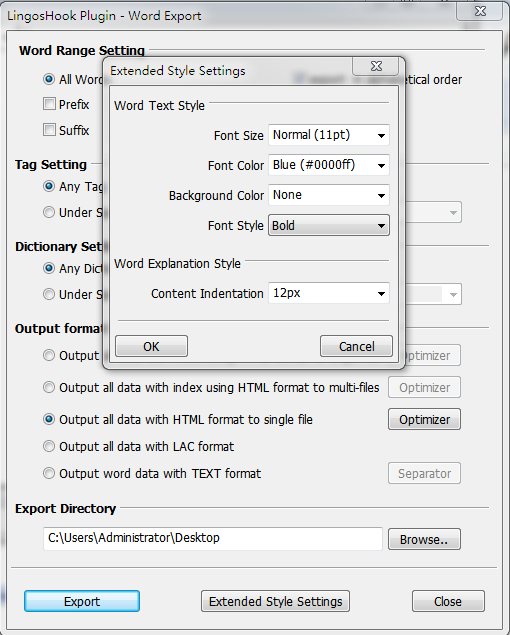Enable the Suffix checkbox

click(x=49, y=130)
